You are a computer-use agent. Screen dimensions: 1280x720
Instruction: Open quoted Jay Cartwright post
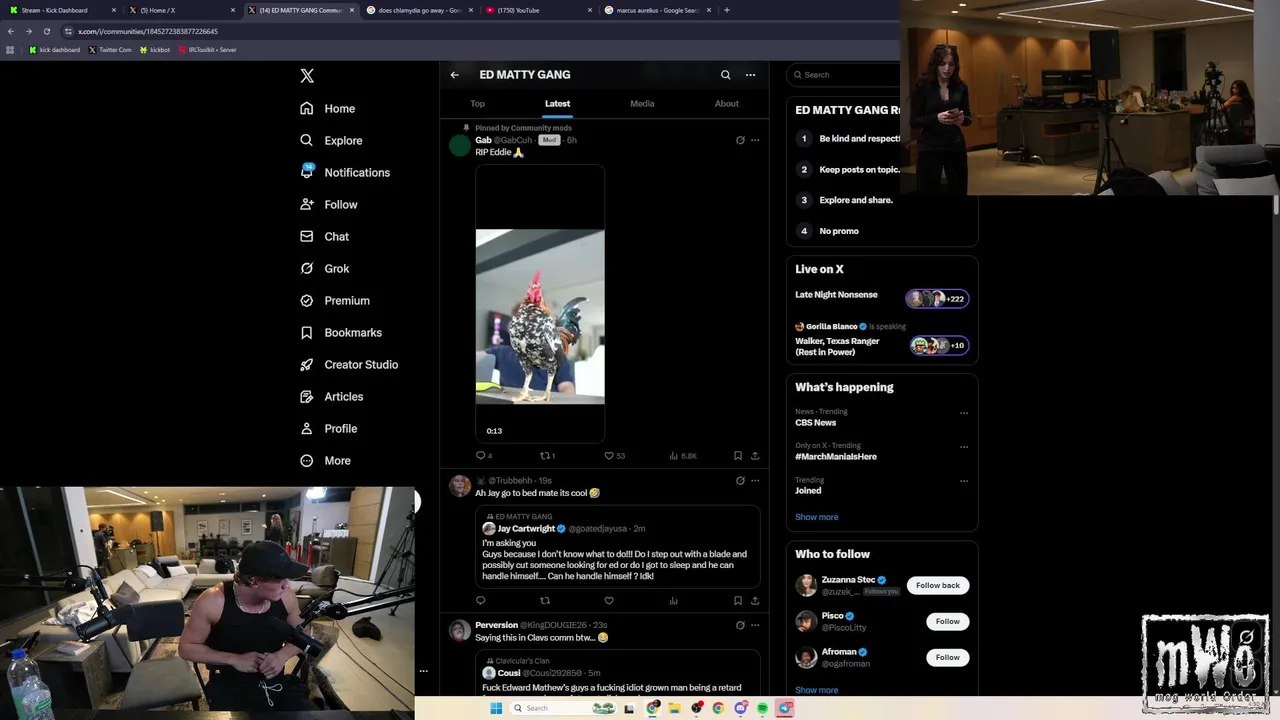(618, 547)
